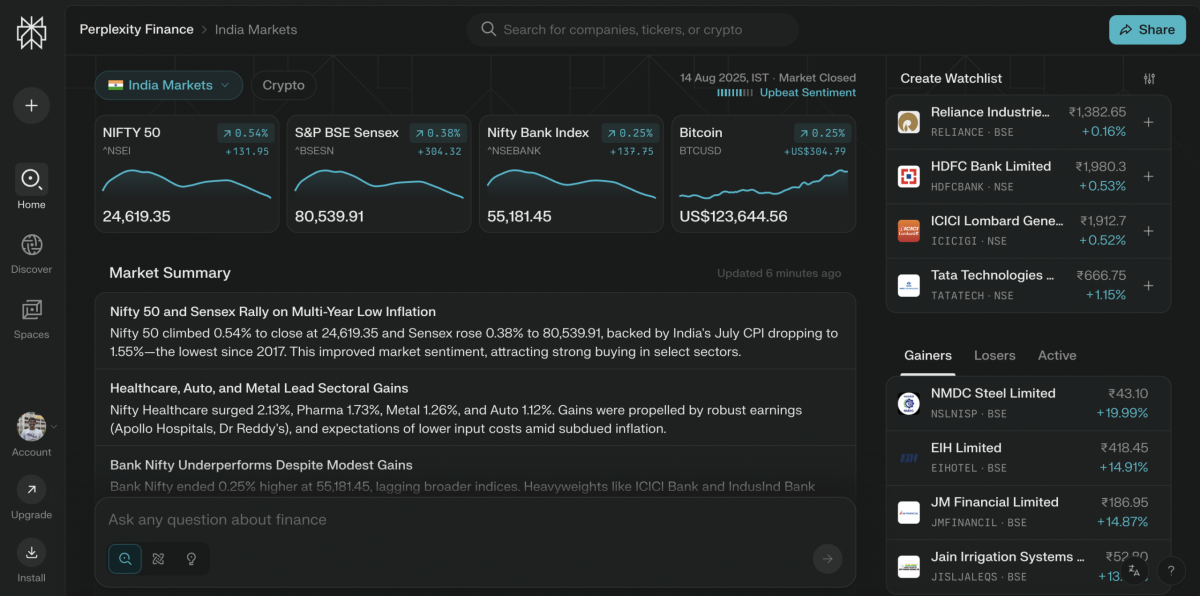Open the Perplexity home logo
This screenshot has height=596, width=1200.
(31, 31)
